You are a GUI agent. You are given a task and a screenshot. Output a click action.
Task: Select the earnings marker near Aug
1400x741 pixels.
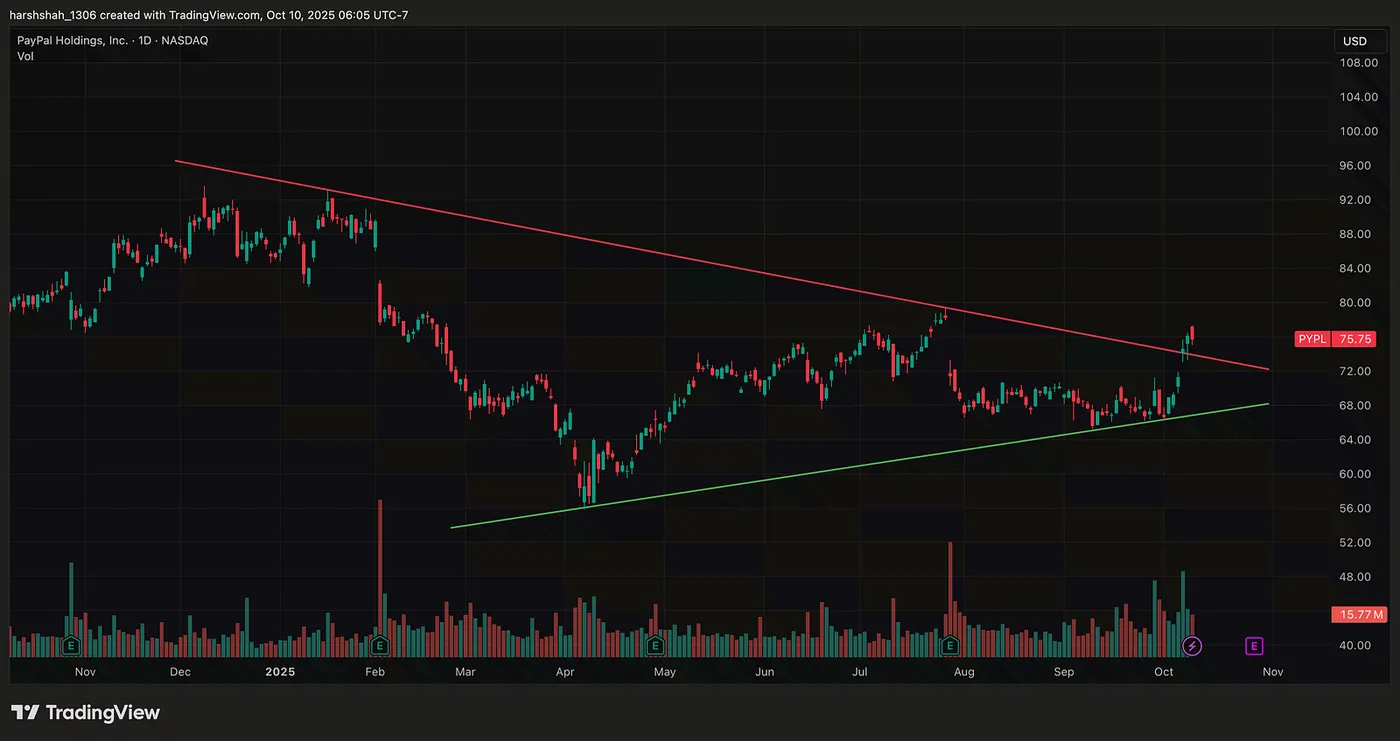point(950,645)
